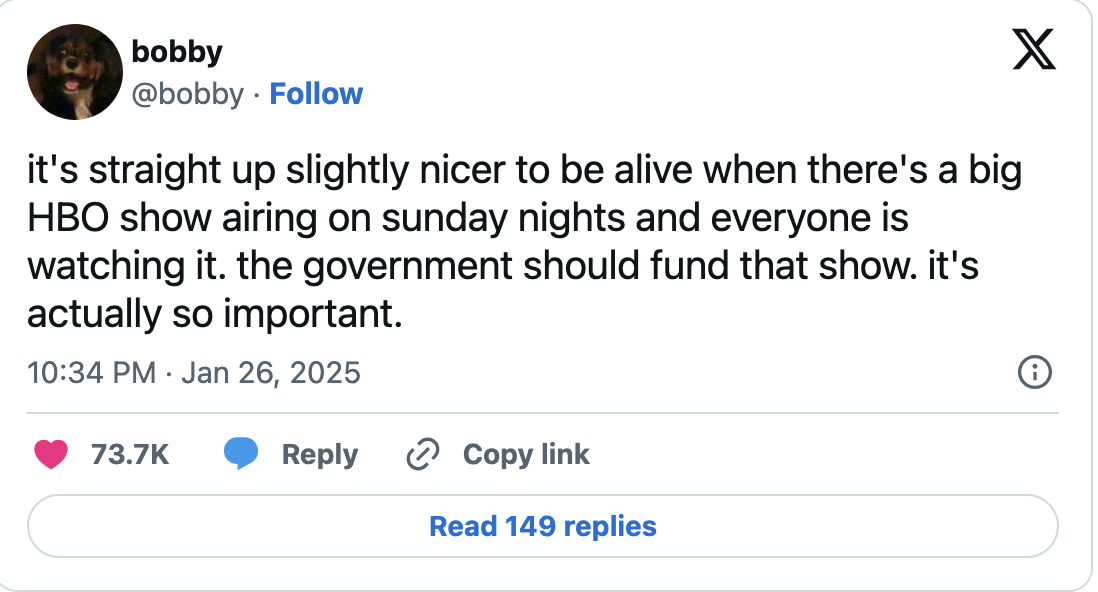Click the Reply text label

click(317, 454)
